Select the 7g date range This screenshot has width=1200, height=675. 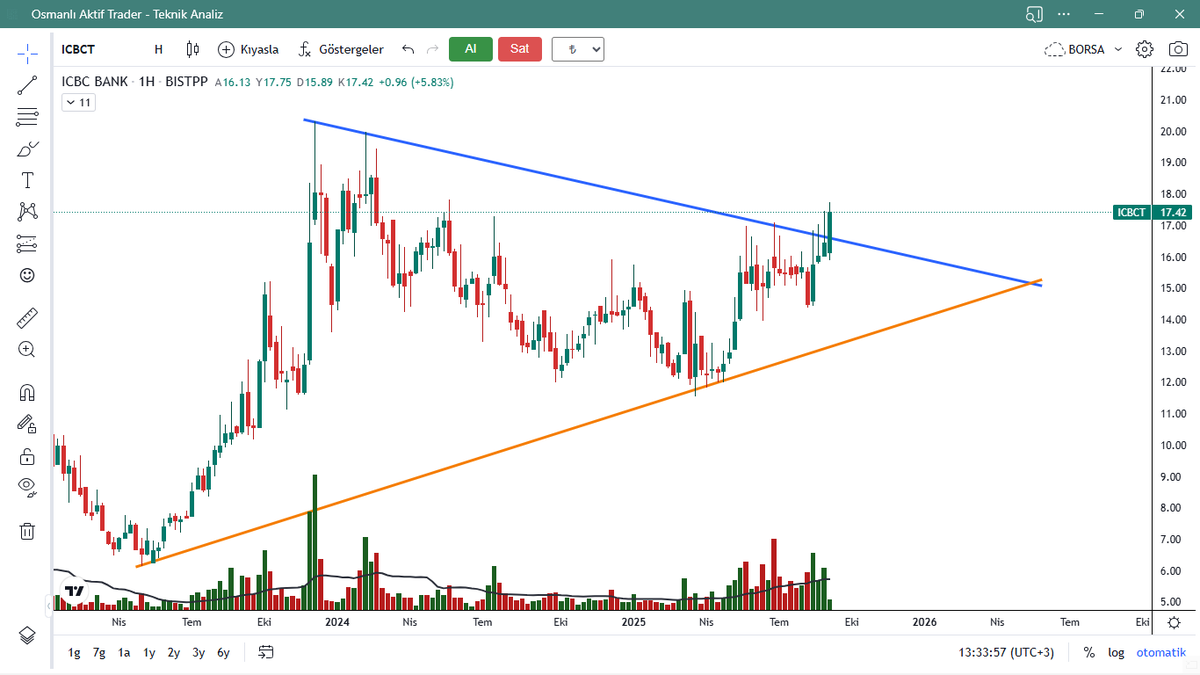pos(99,652)
